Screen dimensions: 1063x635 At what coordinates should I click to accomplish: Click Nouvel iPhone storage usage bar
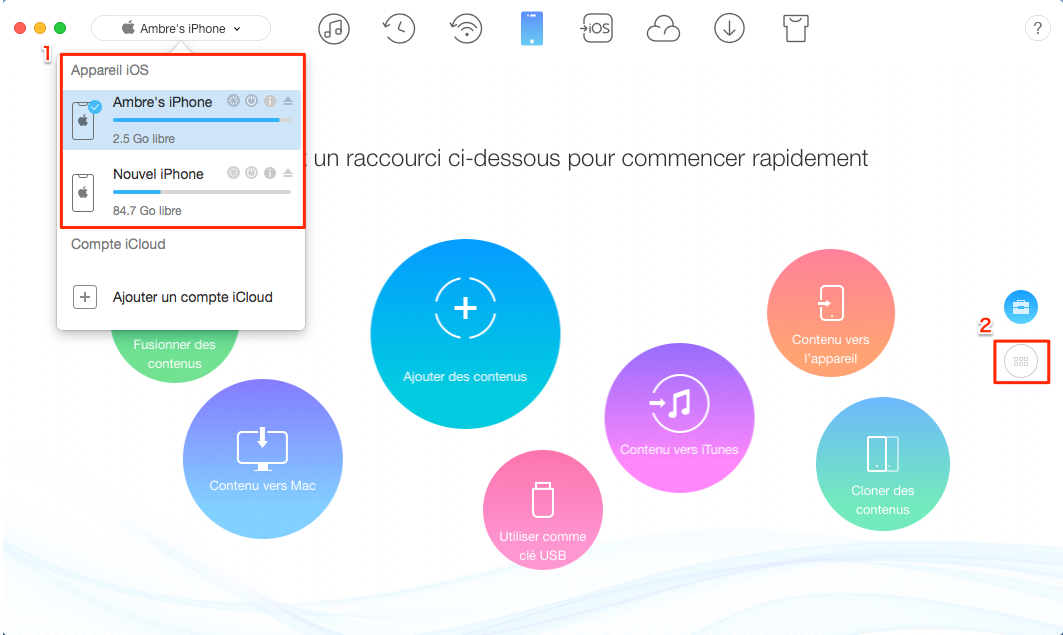click(202, 192)
